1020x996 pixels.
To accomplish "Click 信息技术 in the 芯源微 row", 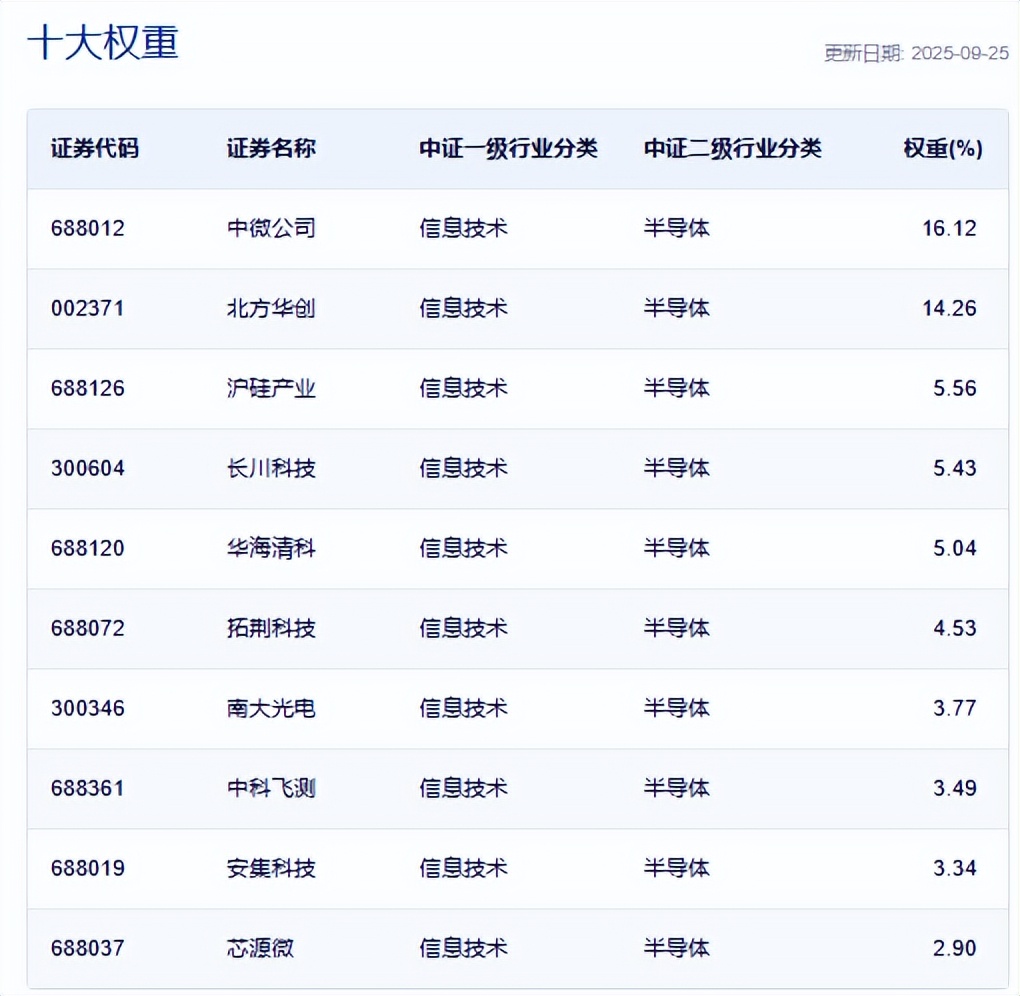I will tap(463, 949).
